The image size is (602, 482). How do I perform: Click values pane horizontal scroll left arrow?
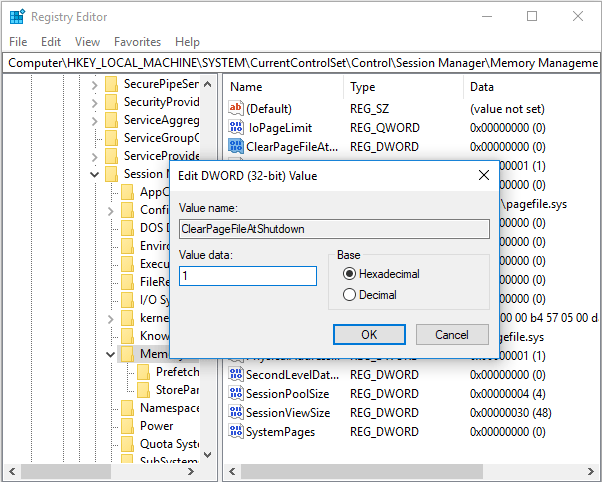pyautogui.click(x=232, y=471)
